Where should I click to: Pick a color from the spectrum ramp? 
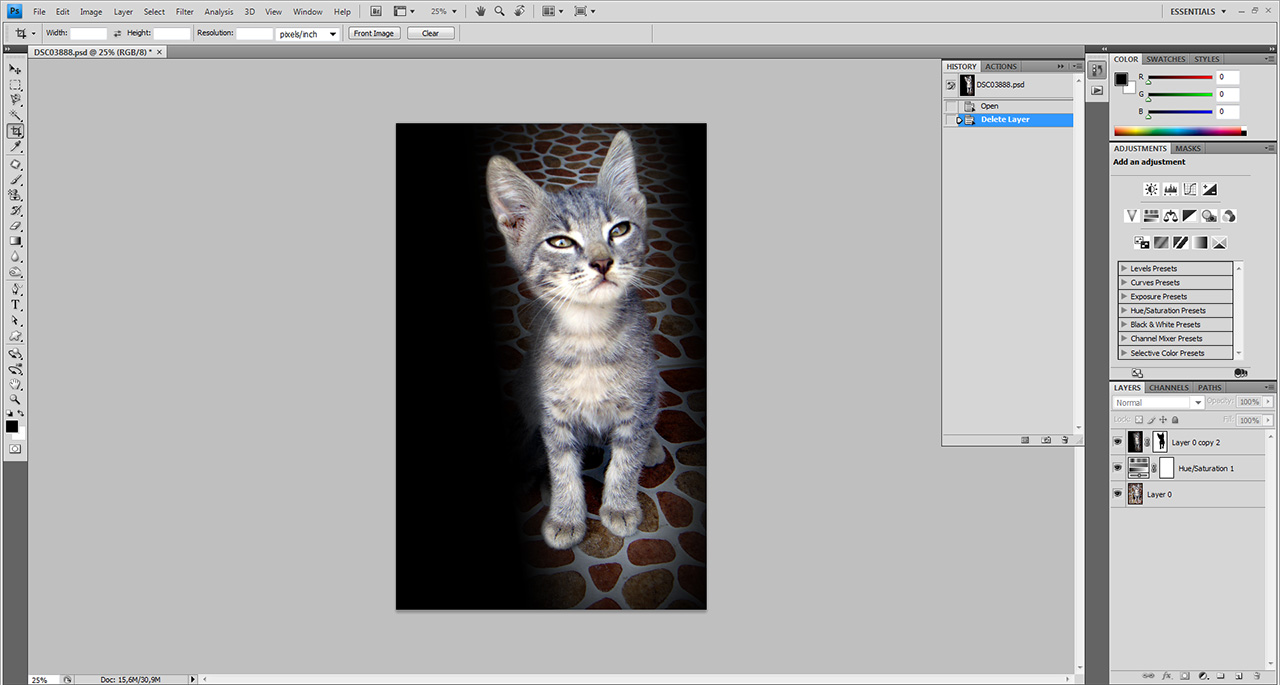[1180, 132]
